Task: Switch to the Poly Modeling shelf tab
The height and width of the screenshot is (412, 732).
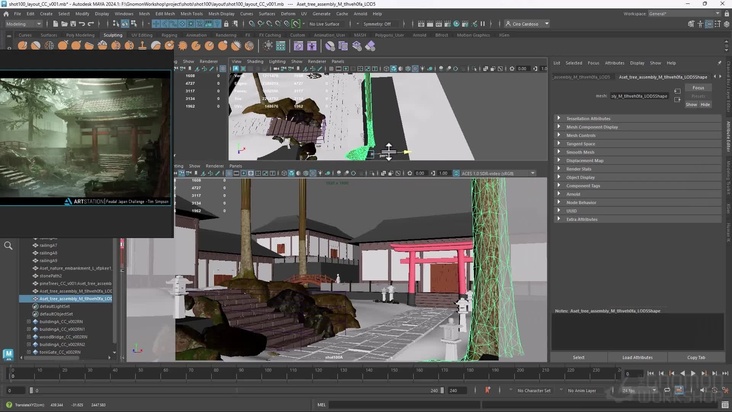Action: 80,35
